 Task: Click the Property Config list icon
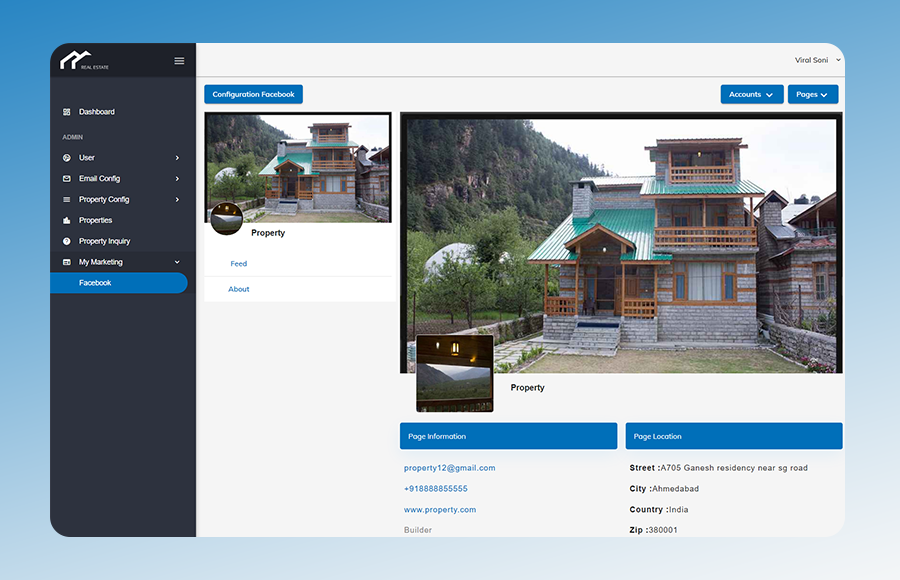coord(67,200)
